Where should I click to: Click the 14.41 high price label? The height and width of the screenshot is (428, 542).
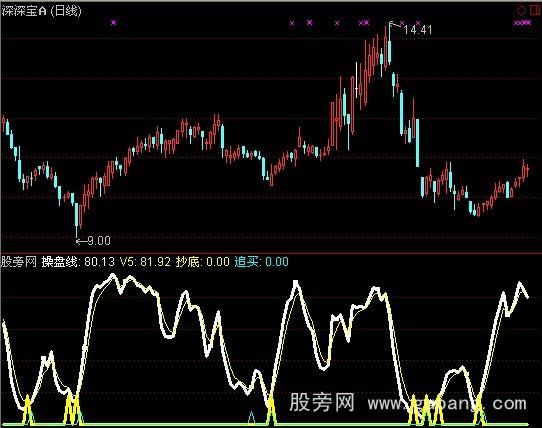coord(418,30)
